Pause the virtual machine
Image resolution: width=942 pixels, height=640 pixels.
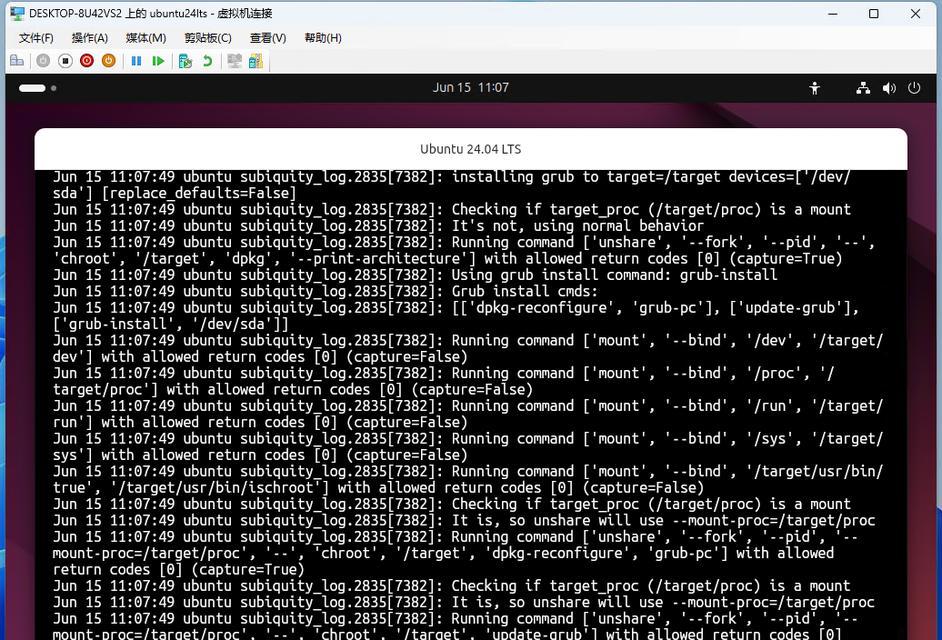[136, 61]
